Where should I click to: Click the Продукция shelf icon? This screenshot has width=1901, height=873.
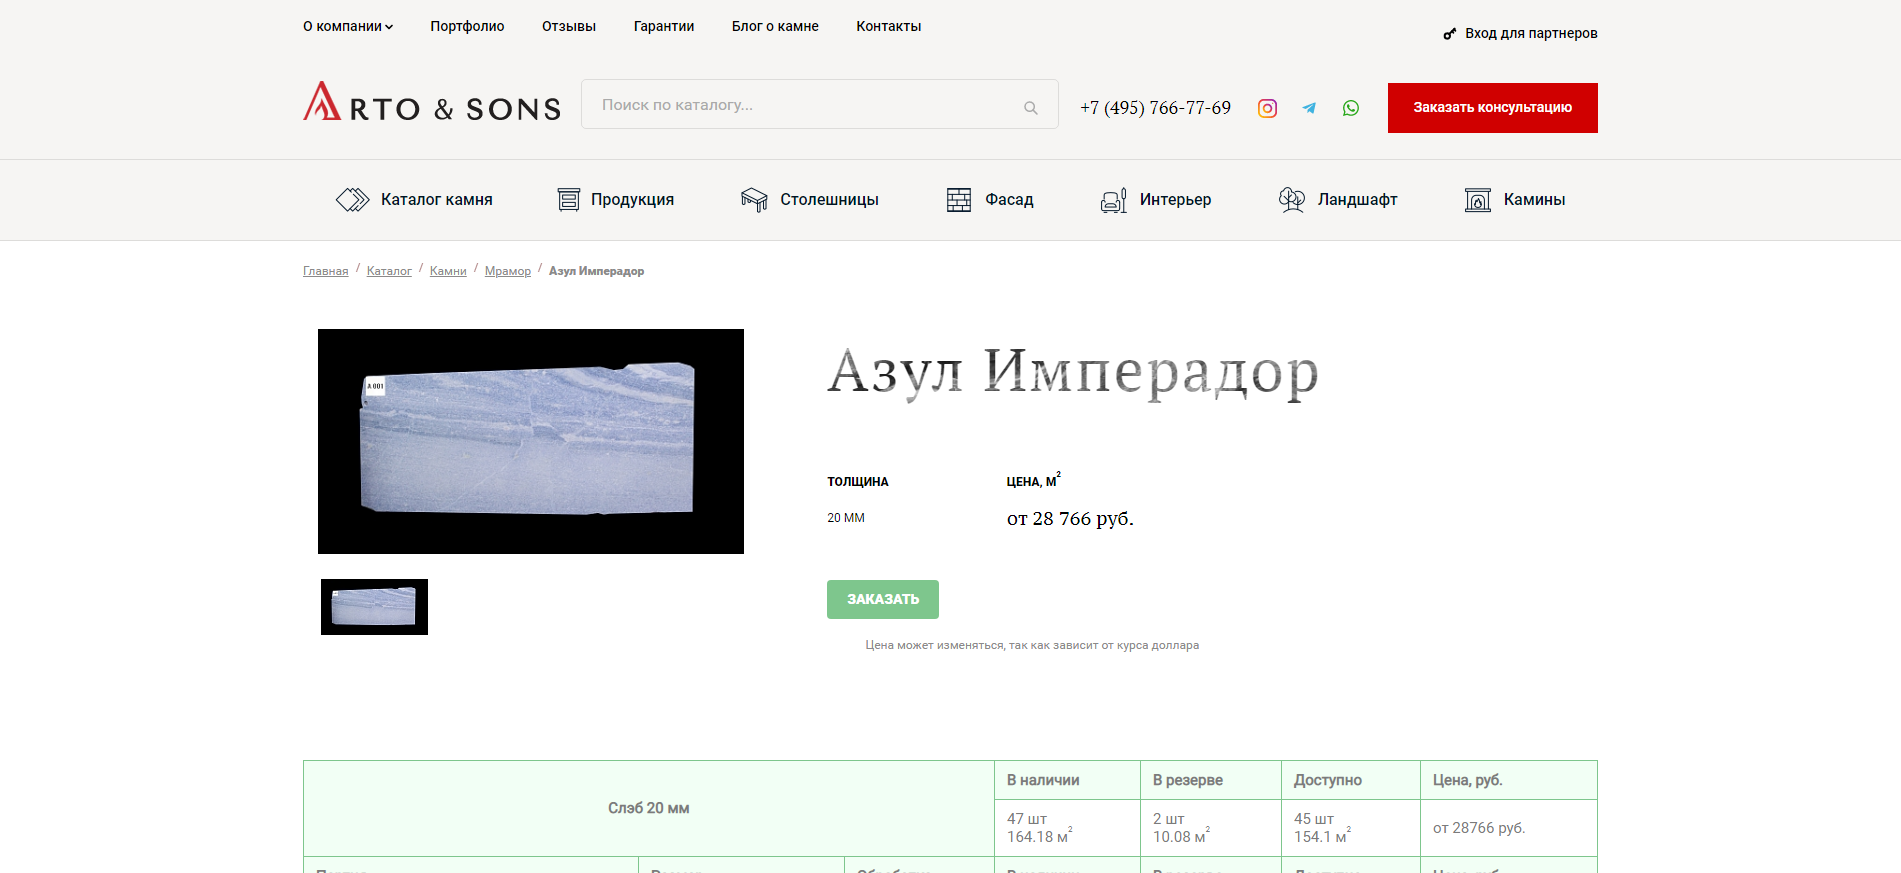(x=568, y=200)
